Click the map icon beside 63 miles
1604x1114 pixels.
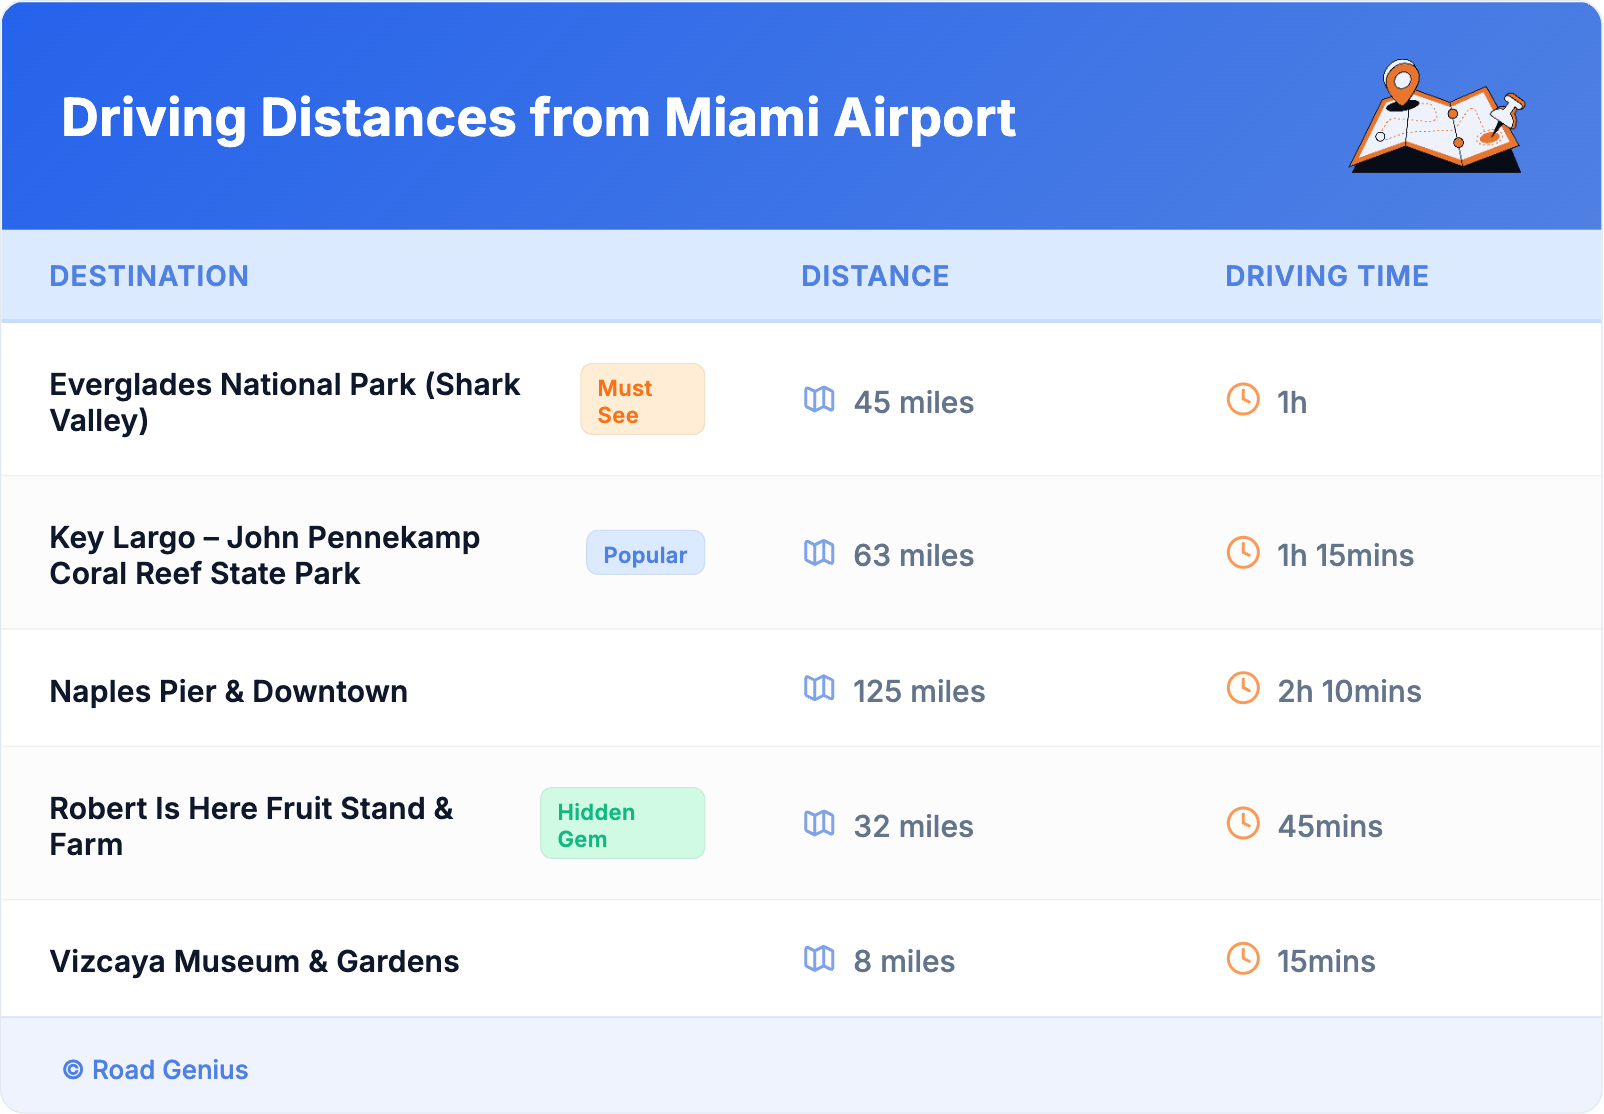[819, 553]
